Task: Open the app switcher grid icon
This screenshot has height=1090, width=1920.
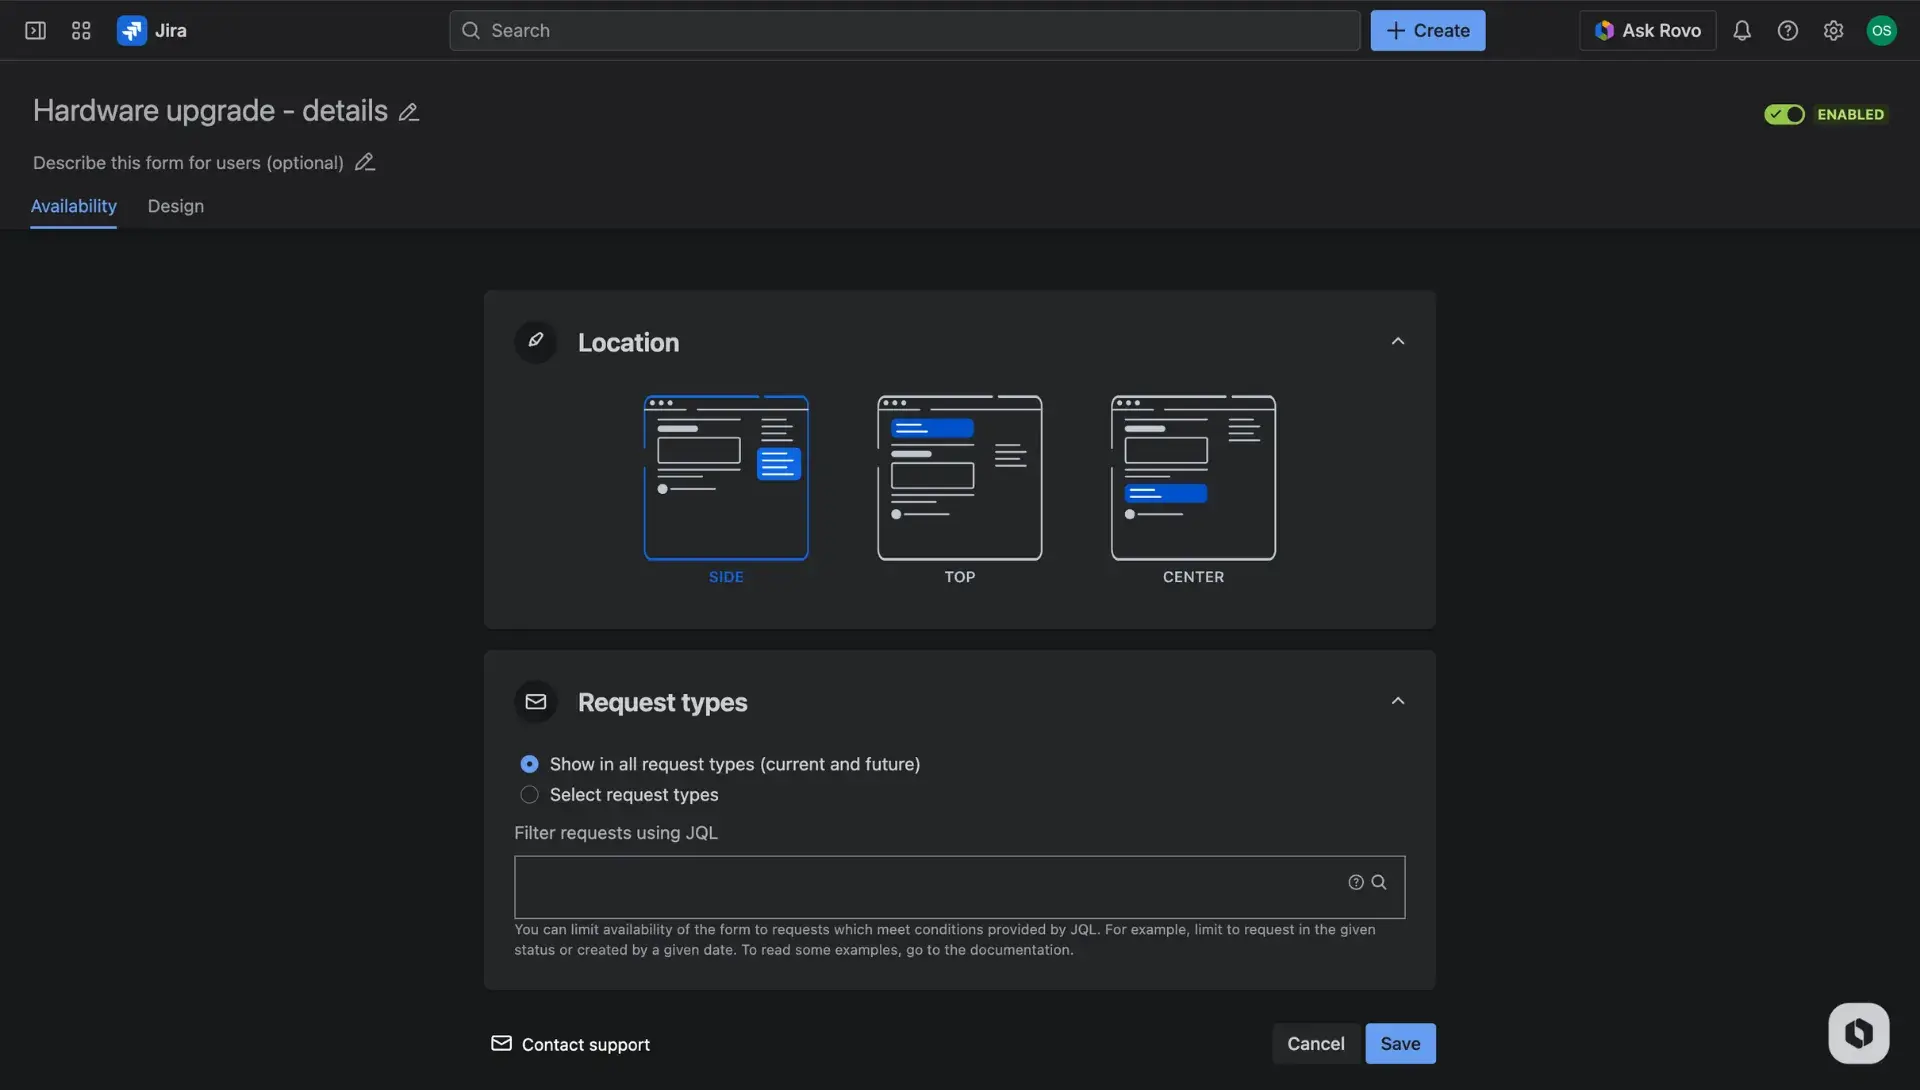Action: (x=81, y=30)
